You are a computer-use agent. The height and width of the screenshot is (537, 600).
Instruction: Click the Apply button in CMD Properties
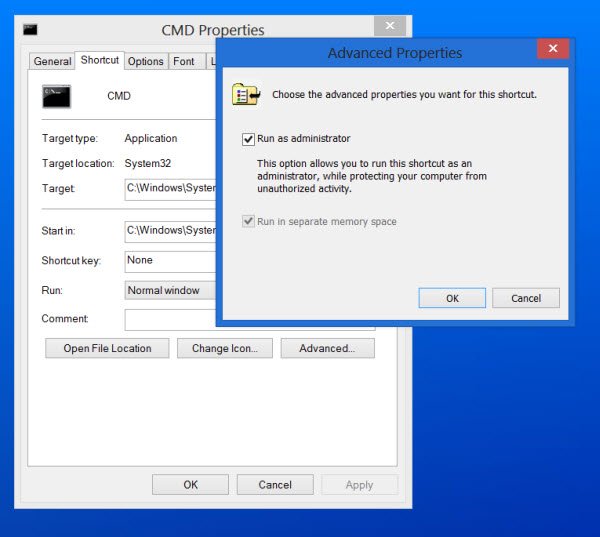(x=359, y=485)
